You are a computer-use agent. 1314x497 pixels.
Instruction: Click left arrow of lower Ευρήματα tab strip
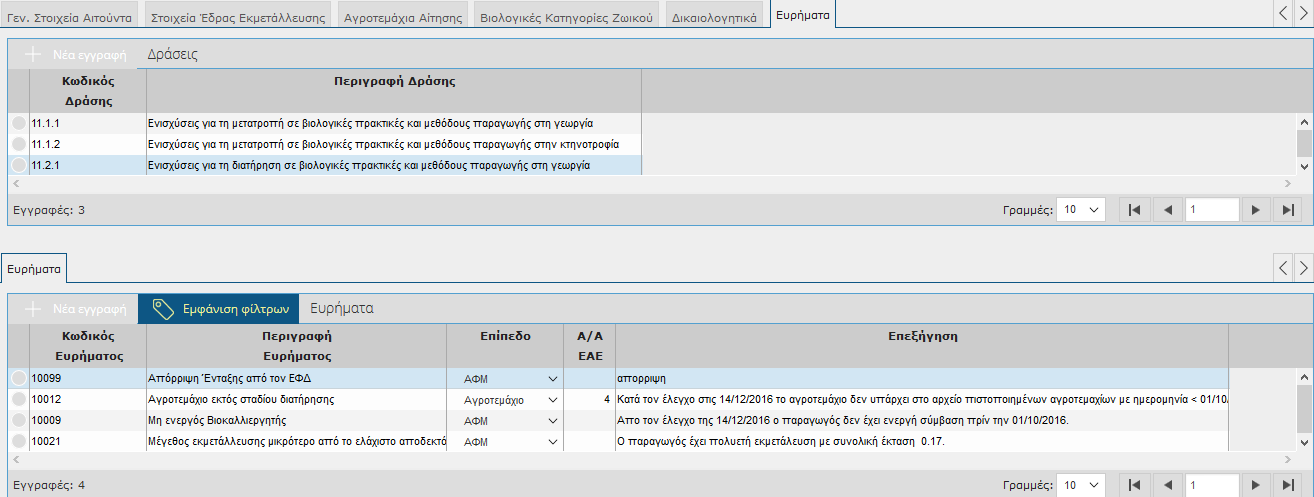click(x=1282, y=267)
